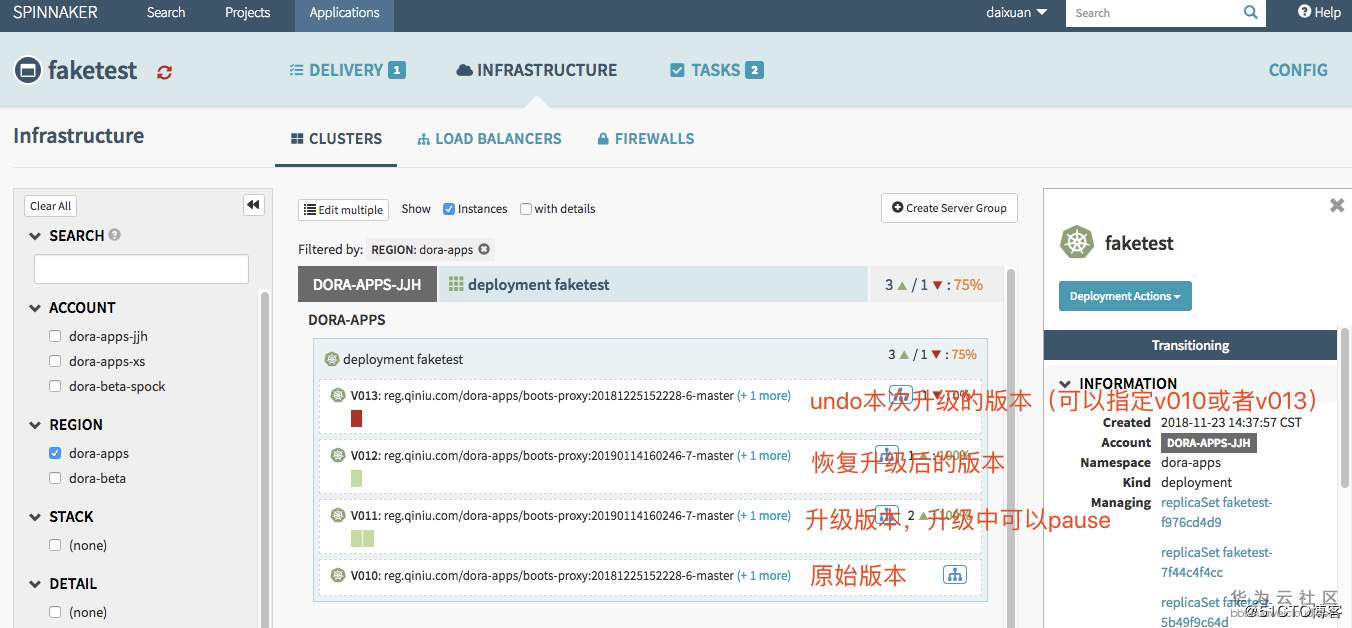Uncheck the dora-apps region filter

point(56,453)
